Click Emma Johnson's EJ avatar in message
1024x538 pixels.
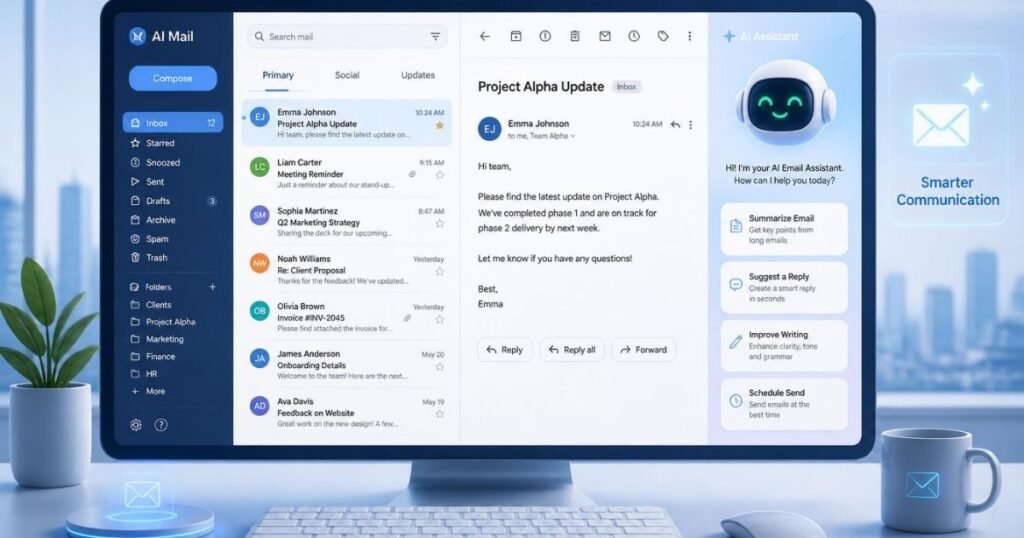tap(489, 129)
